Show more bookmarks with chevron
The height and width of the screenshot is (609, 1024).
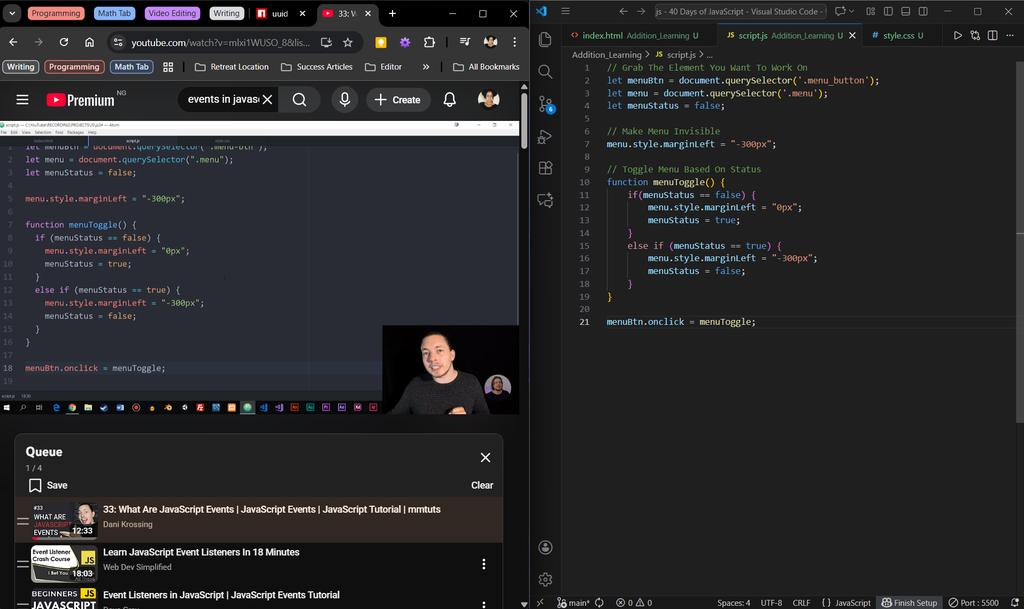426,67
